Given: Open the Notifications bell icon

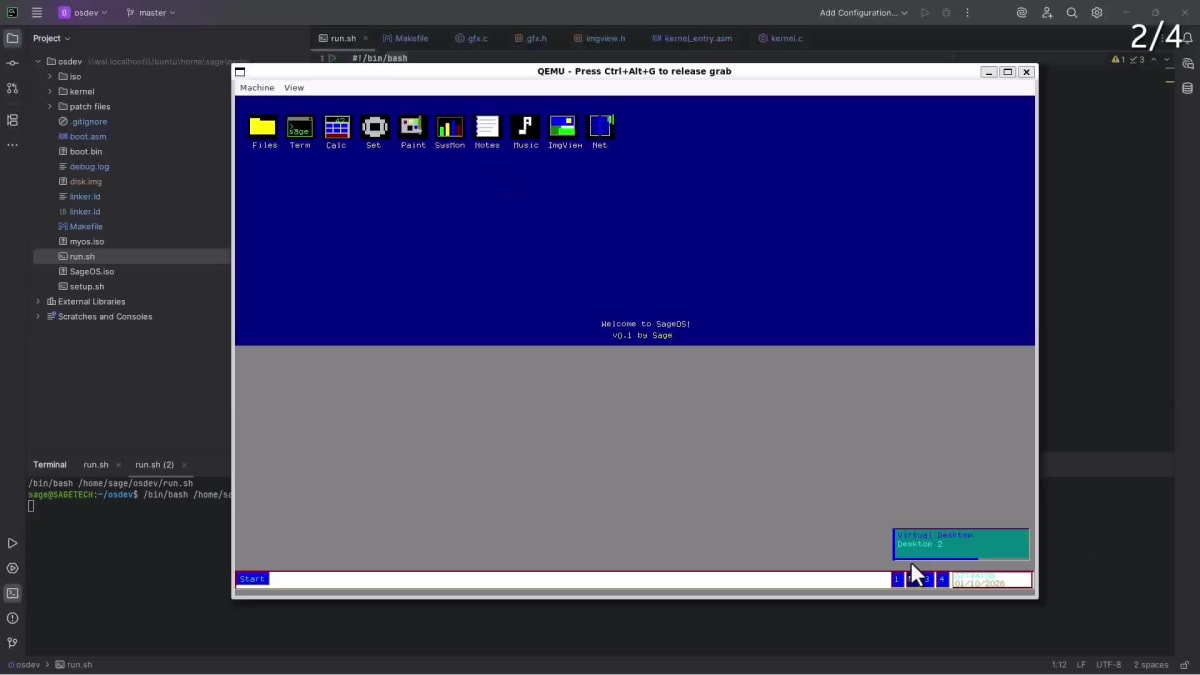Looking at the screenshot, I should (x=1188, y=38).
